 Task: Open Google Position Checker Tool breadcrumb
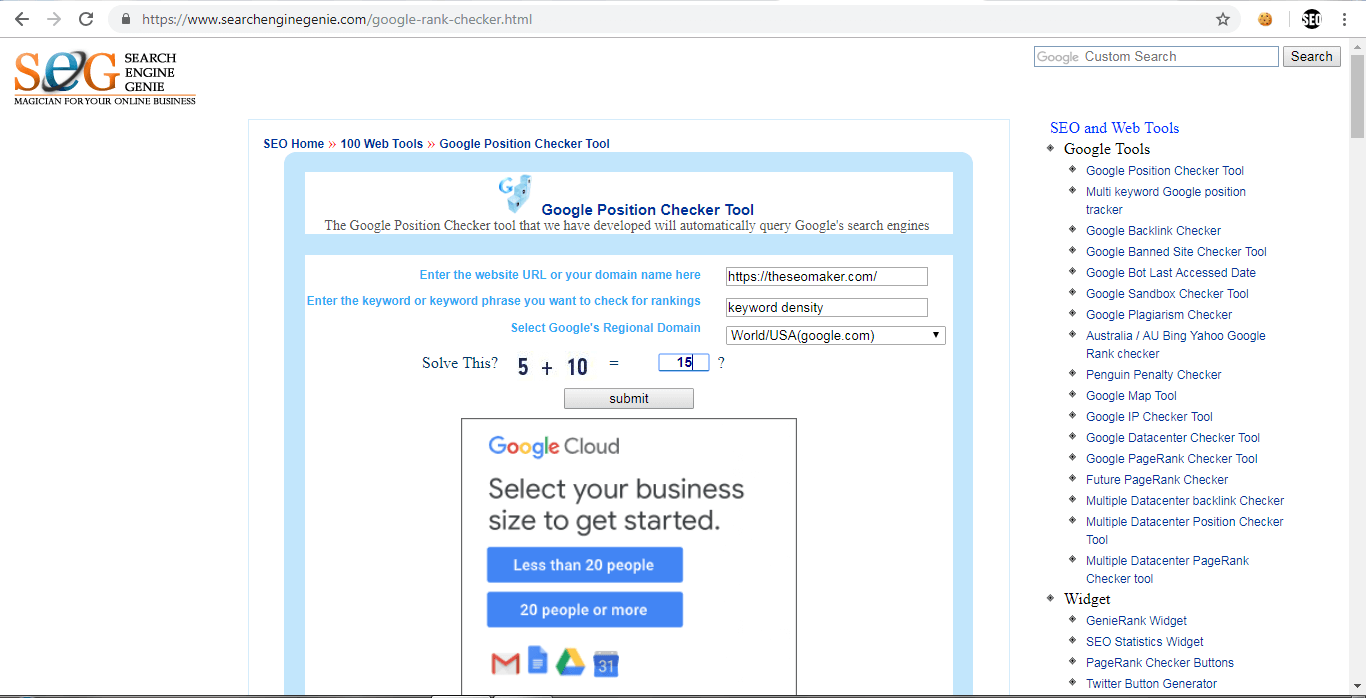coord(525,144)
